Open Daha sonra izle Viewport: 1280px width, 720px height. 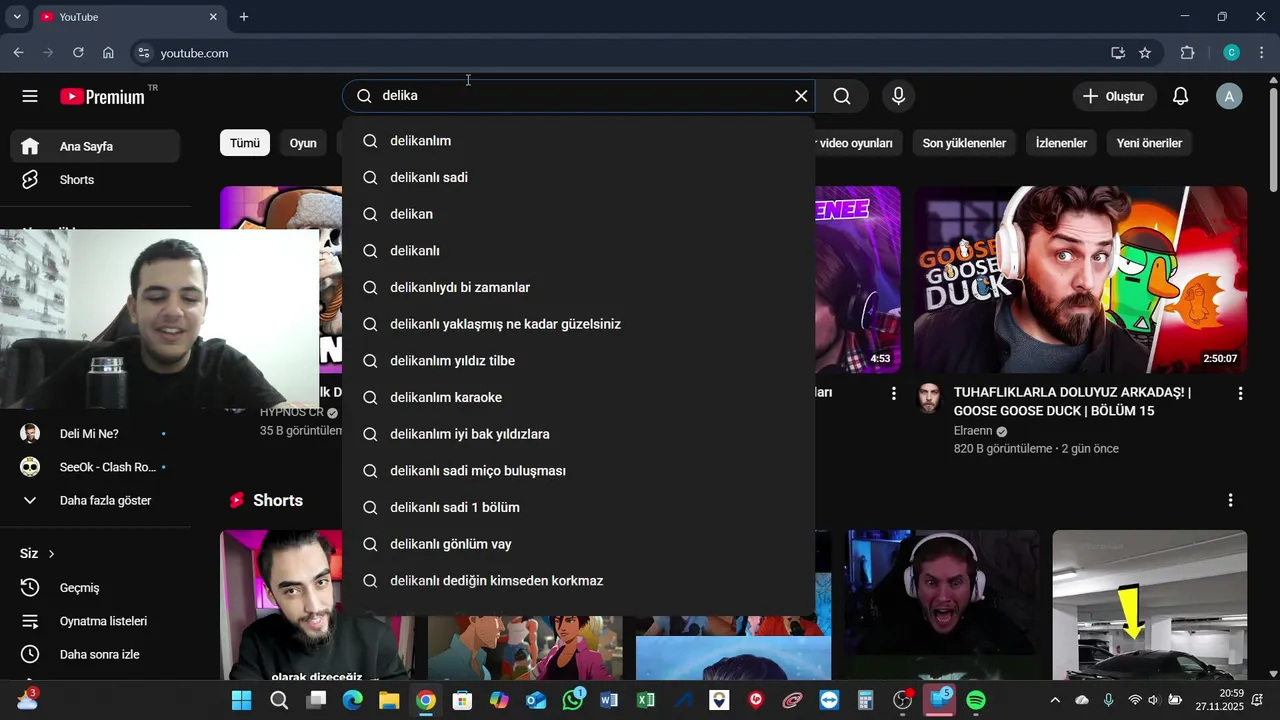[x=96, y=654]
